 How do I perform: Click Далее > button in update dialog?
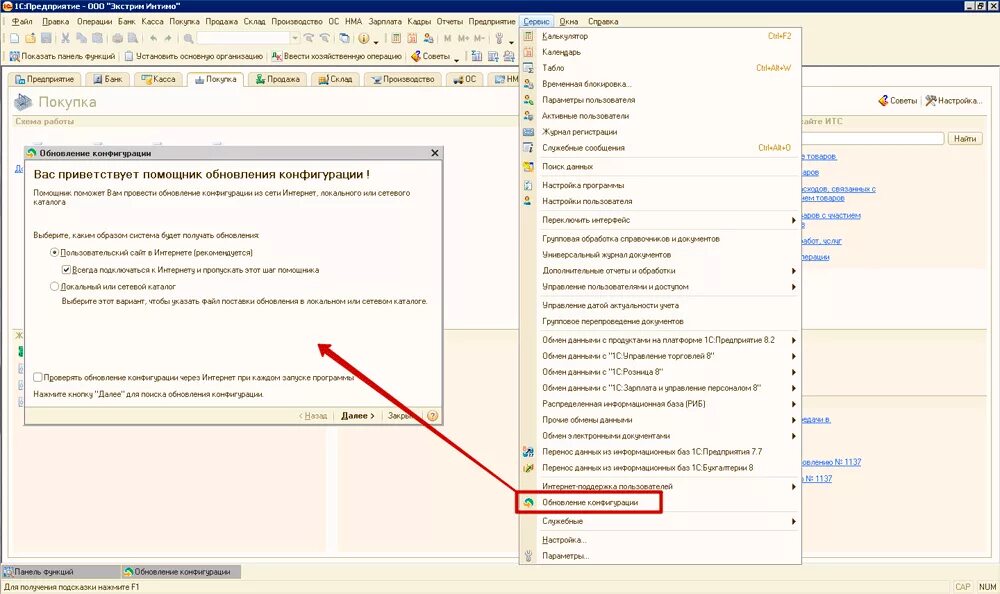point(358,415)
